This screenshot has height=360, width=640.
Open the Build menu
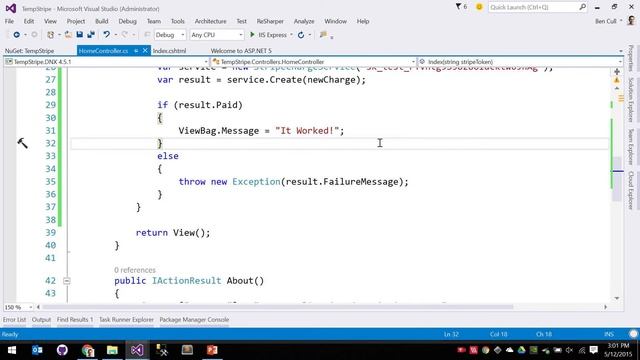coord(102,21)
